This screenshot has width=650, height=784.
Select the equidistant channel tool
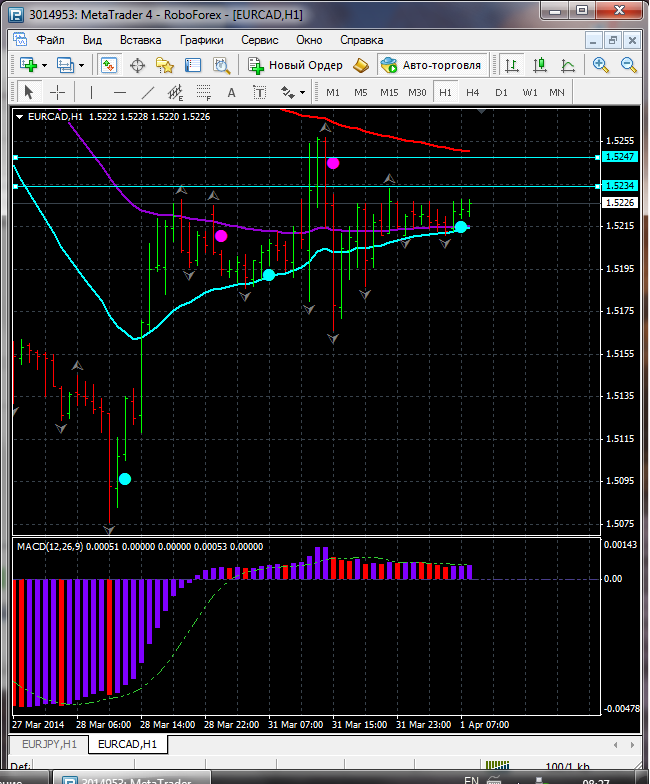pos(176,92)
